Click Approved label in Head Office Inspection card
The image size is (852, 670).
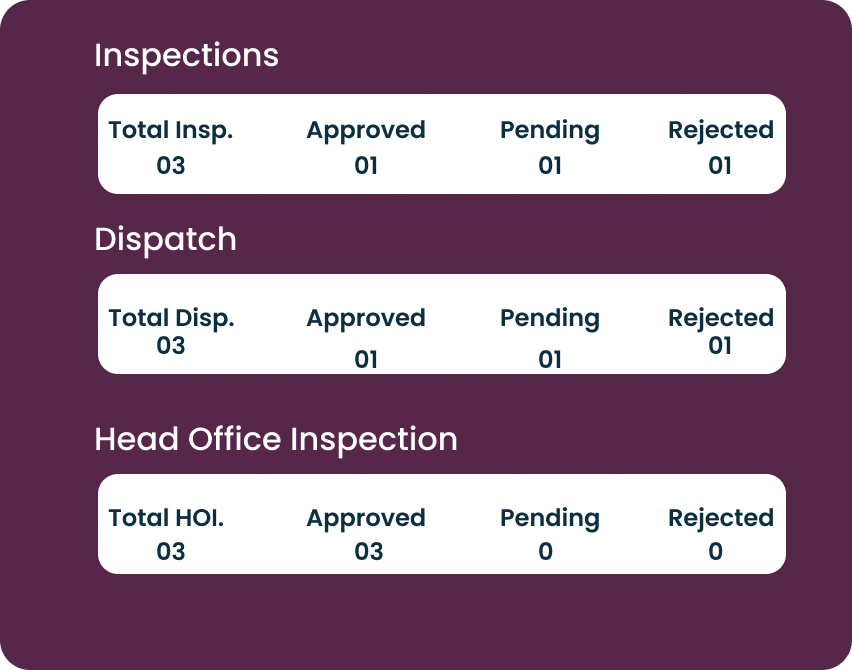[366, 518]
